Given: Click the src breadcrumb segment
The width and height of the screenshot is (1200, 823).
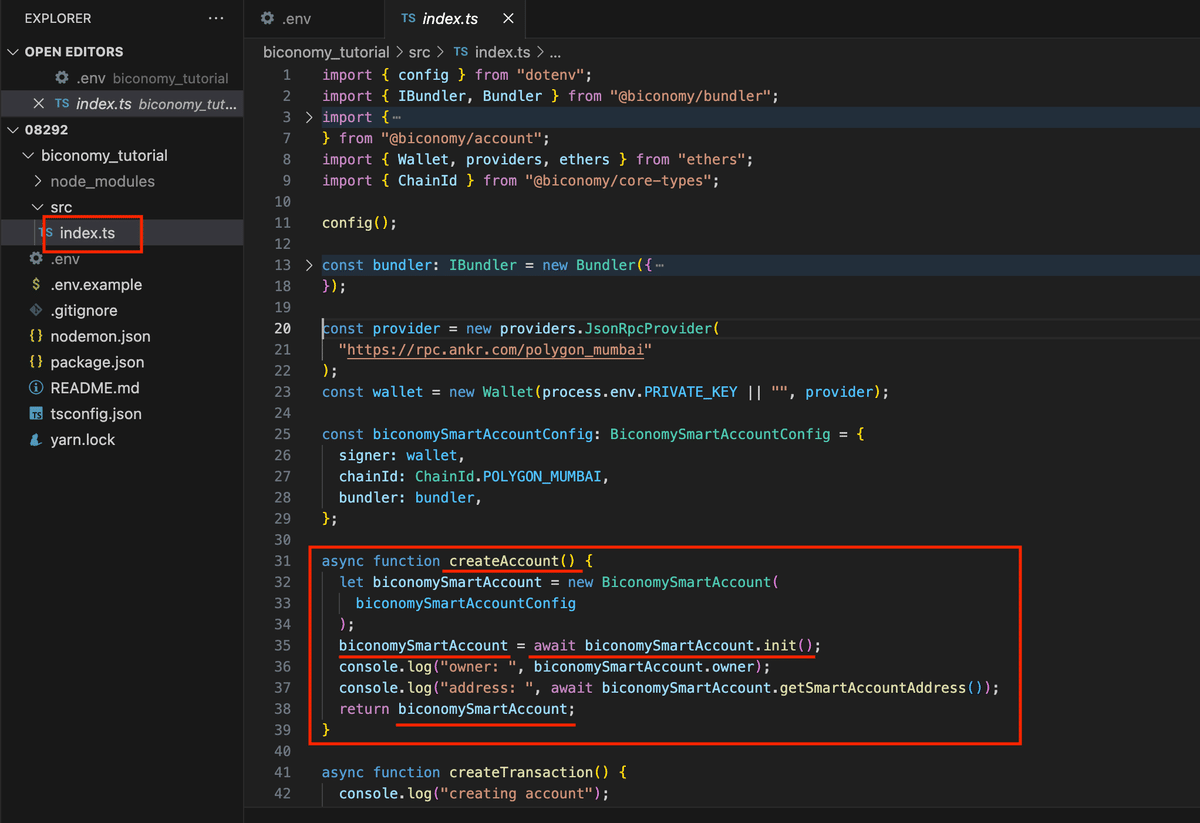Looking at the screenshot, I should tap(421, 52).
